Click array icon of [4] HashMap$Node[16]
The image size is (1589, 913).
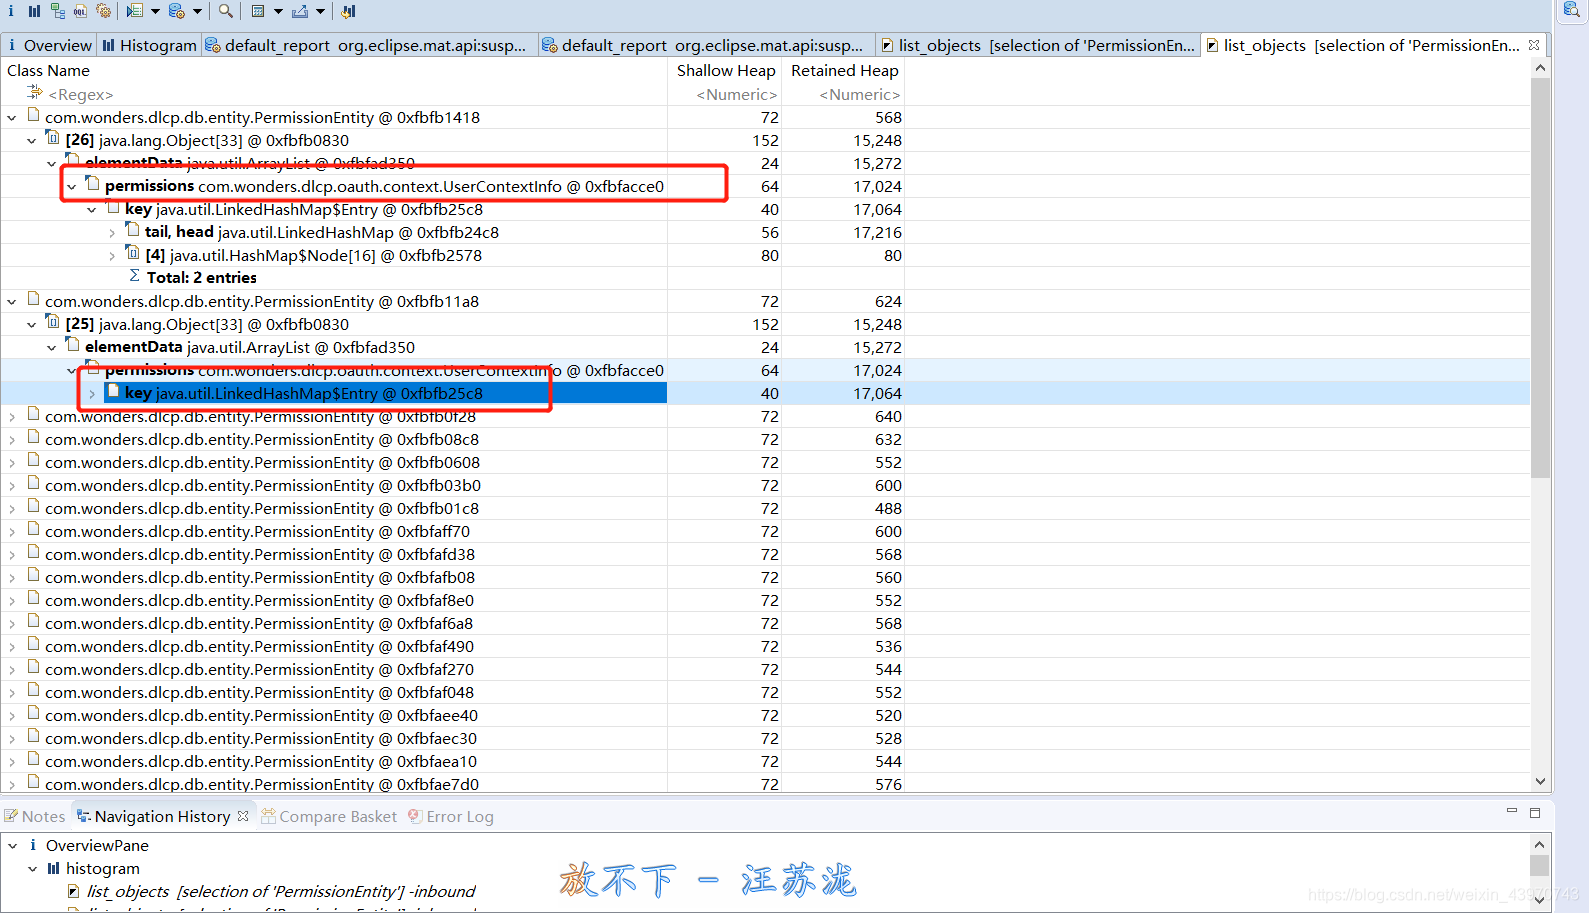click(x=132, y=253)
